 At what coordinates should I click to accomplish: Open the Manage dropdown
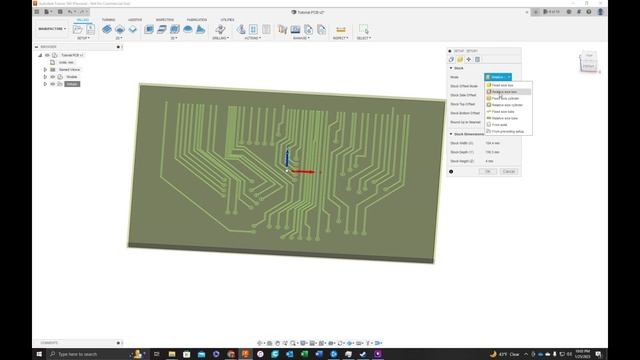click(x=301, y=38)
